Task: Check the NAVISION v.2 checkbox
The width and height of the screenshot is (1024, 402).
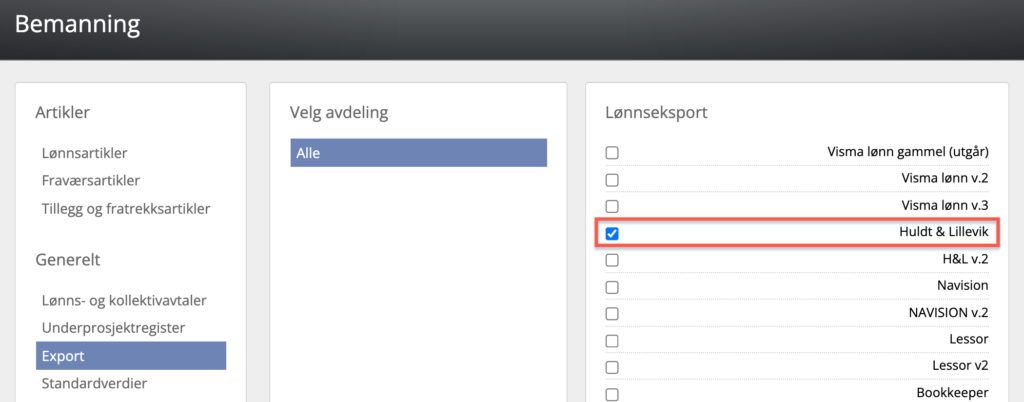Action: click(x=612, y=313)
